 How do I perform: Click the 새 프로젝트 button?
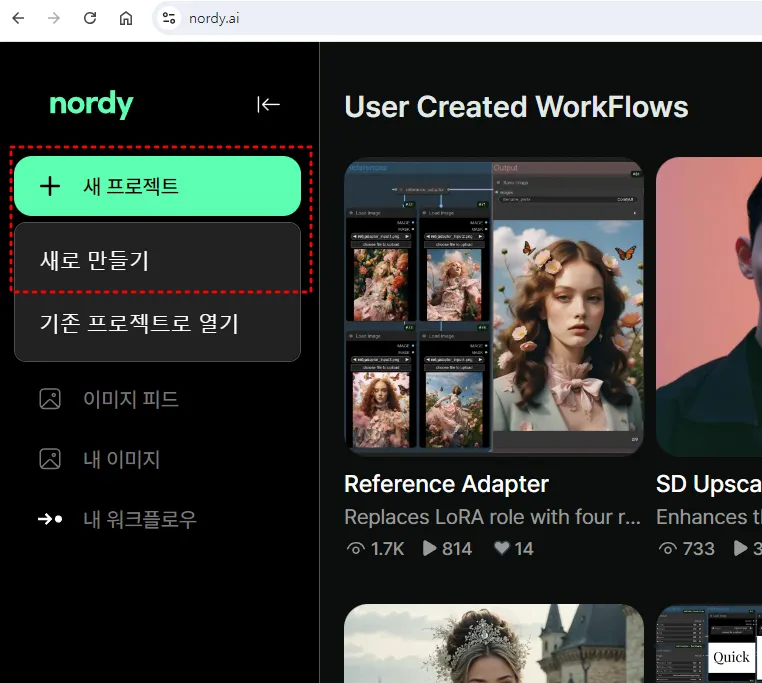(x=157, y=186)
